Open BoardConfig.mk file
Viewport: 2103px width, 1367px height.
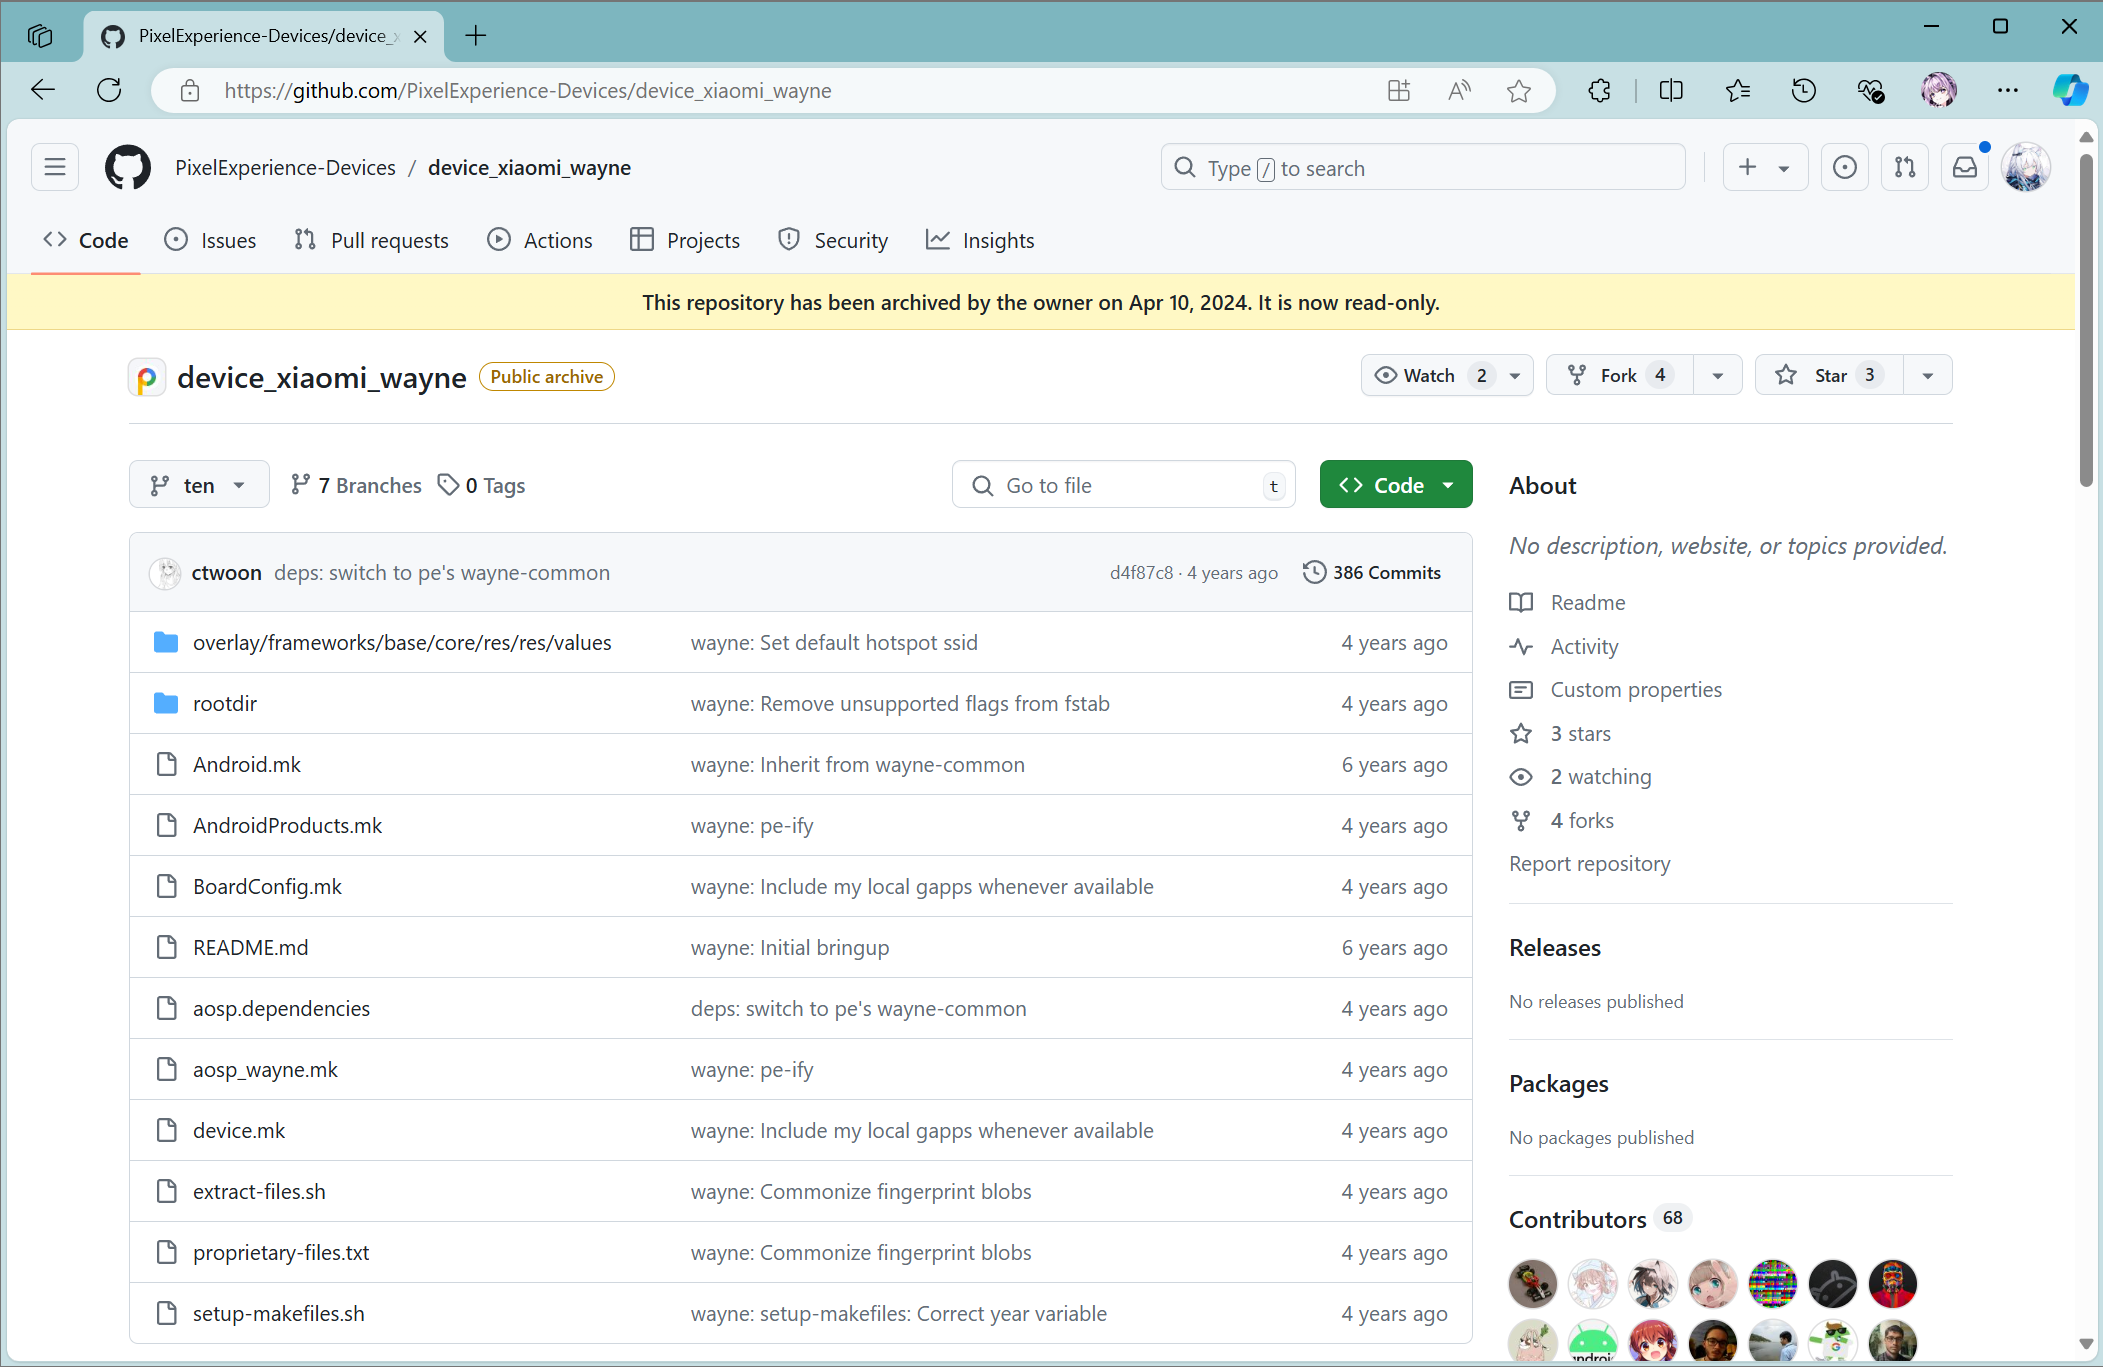tap(267, 886)
